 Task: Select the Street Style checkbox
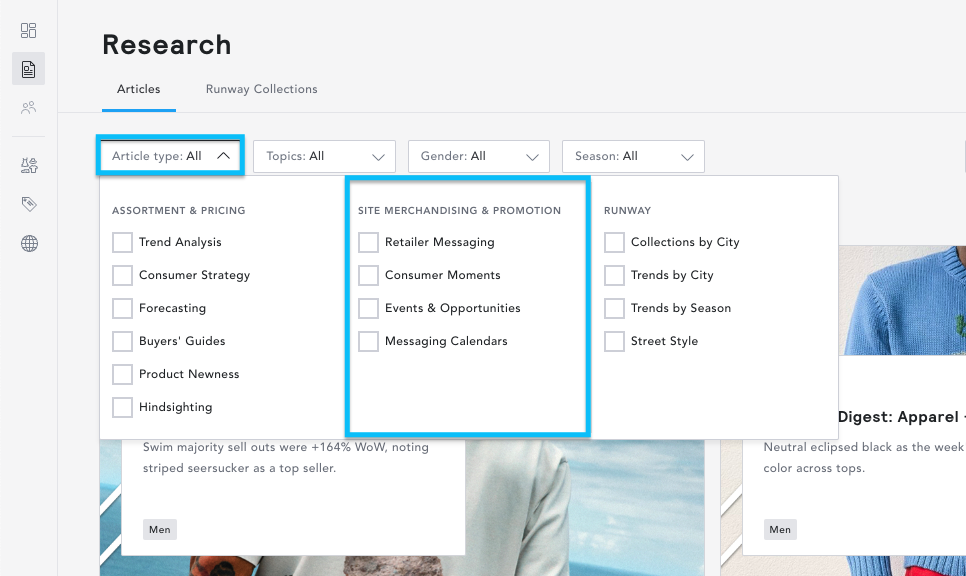[x=614, y=341]
